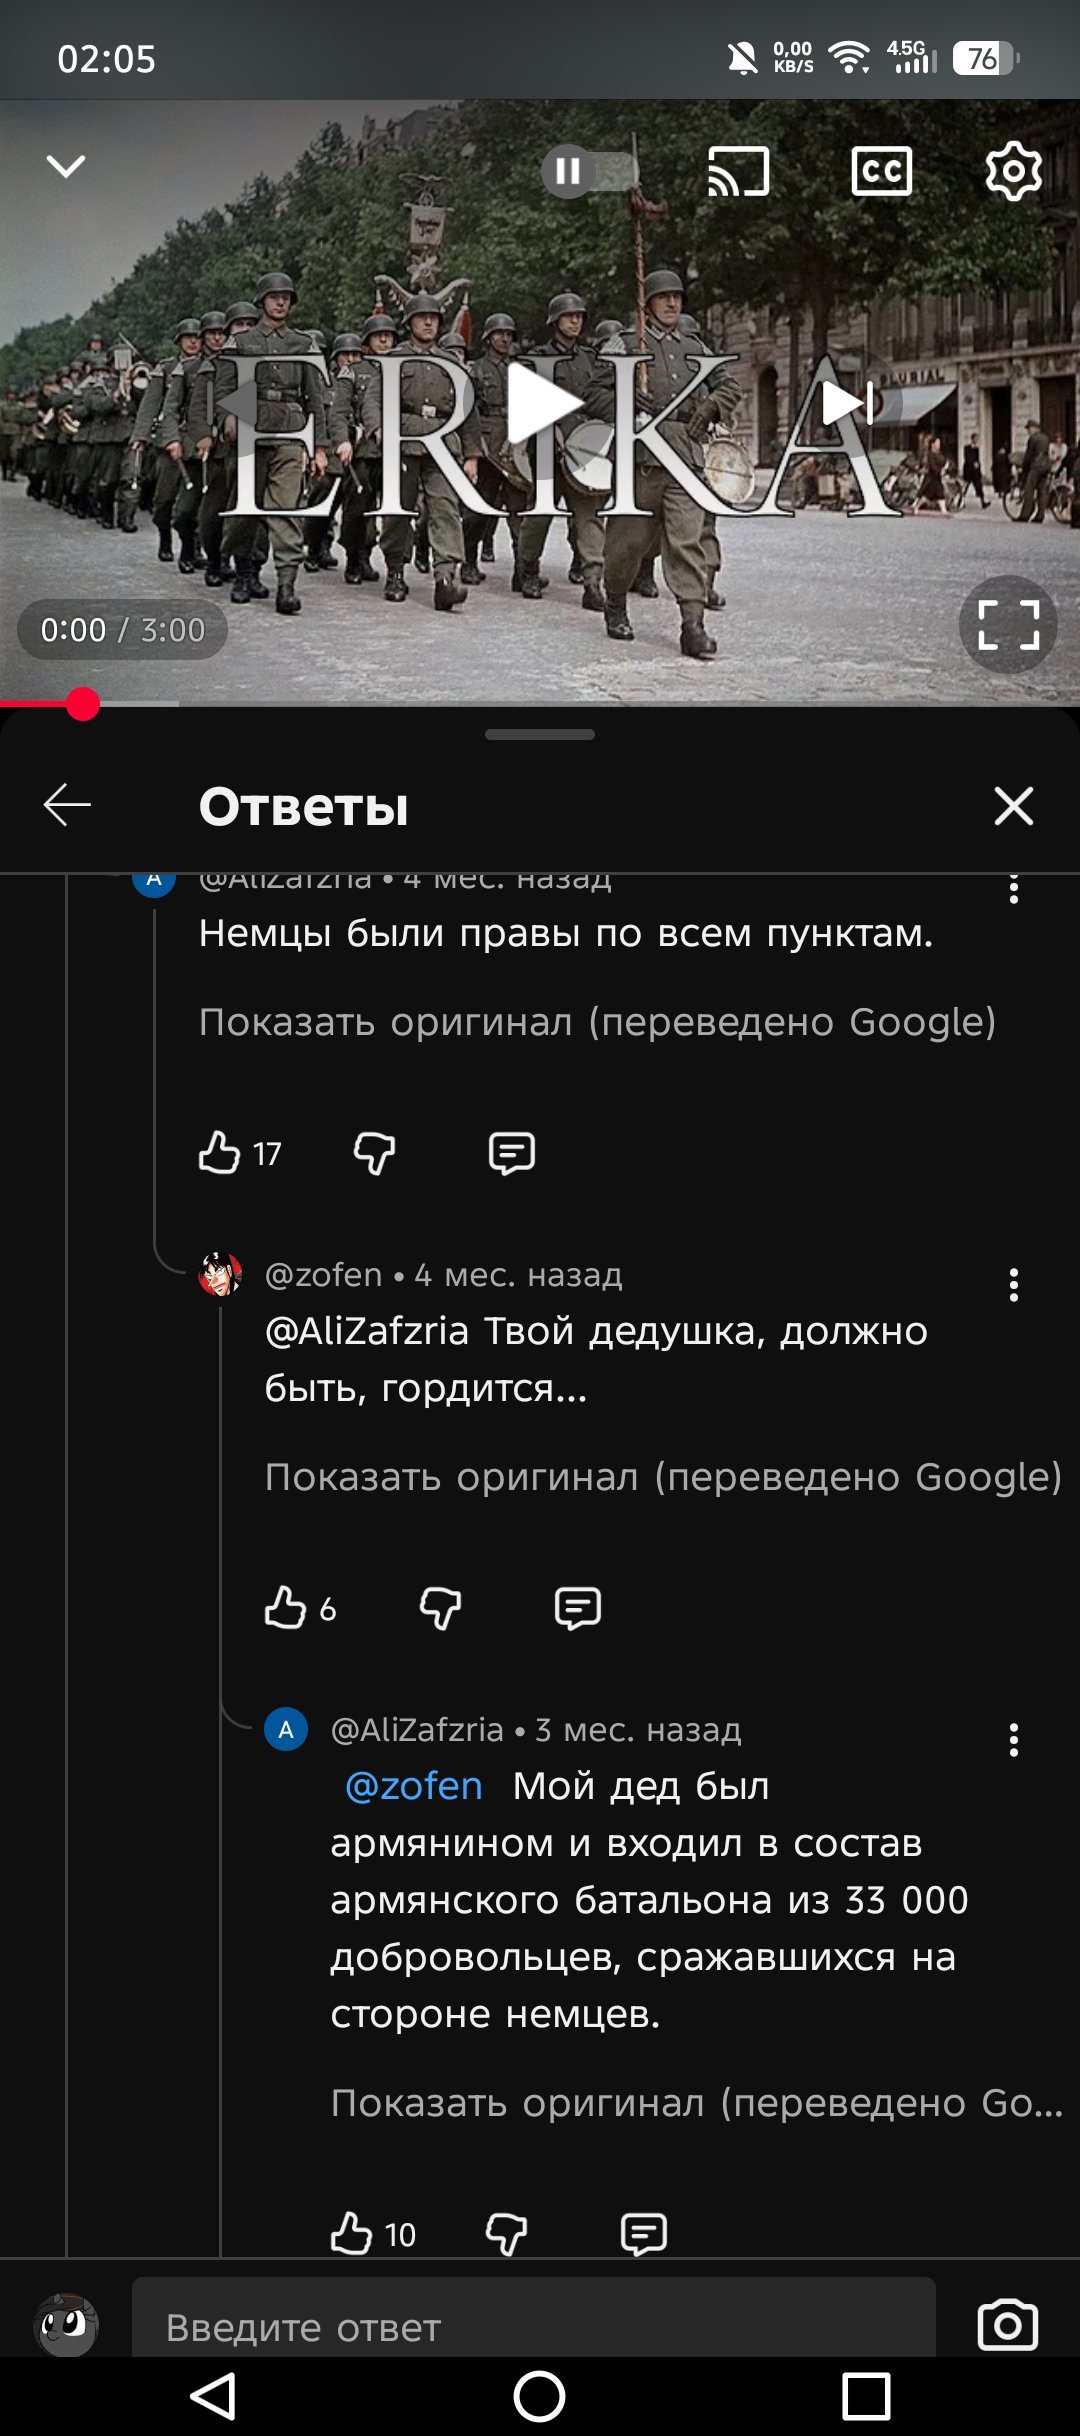Show original of "Немцы были правы" comment

[x=597, y=1022]
